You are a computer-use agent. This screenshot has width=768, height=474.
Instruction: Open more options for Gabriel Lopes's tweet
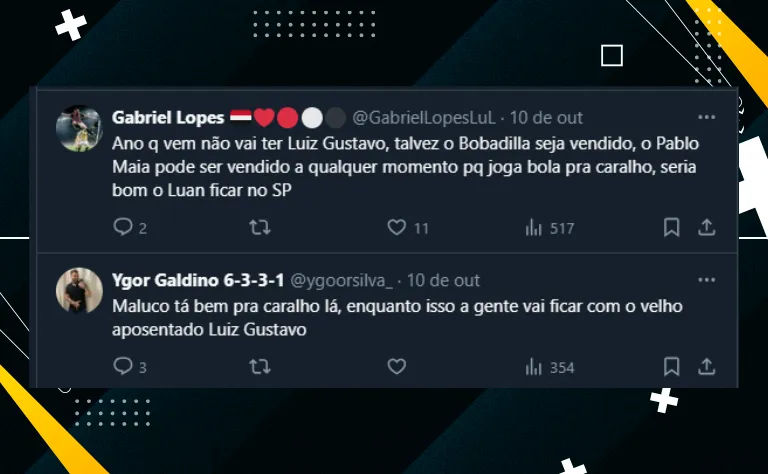point(706,117)
